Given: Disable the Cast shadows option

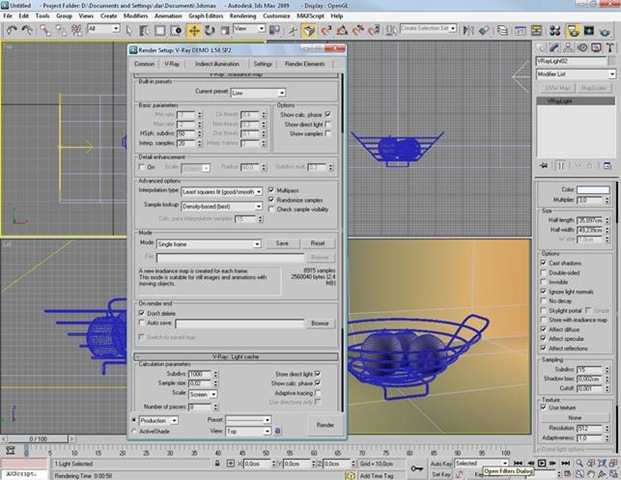Looking at the screenshot, I should [x=544, y=263].
